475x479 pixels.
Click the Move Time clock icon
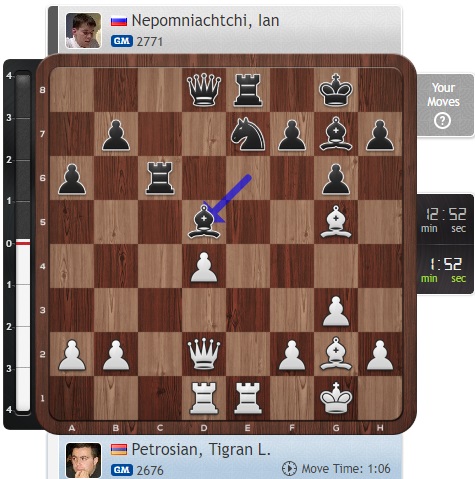coord(289,469)
